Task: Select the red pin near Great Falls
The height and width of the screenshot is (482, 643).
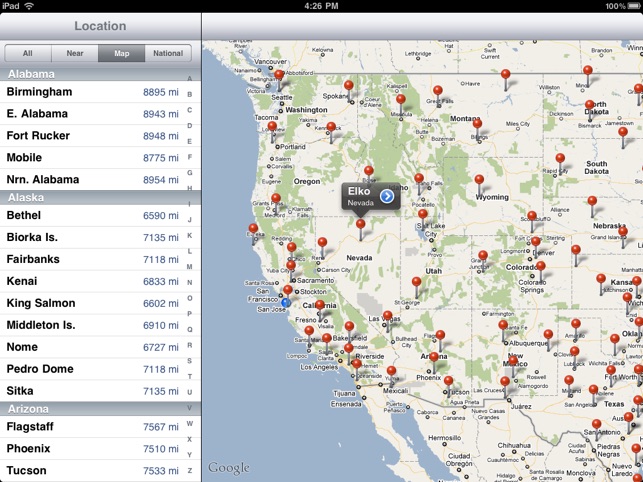Action: tap(438, 90)
